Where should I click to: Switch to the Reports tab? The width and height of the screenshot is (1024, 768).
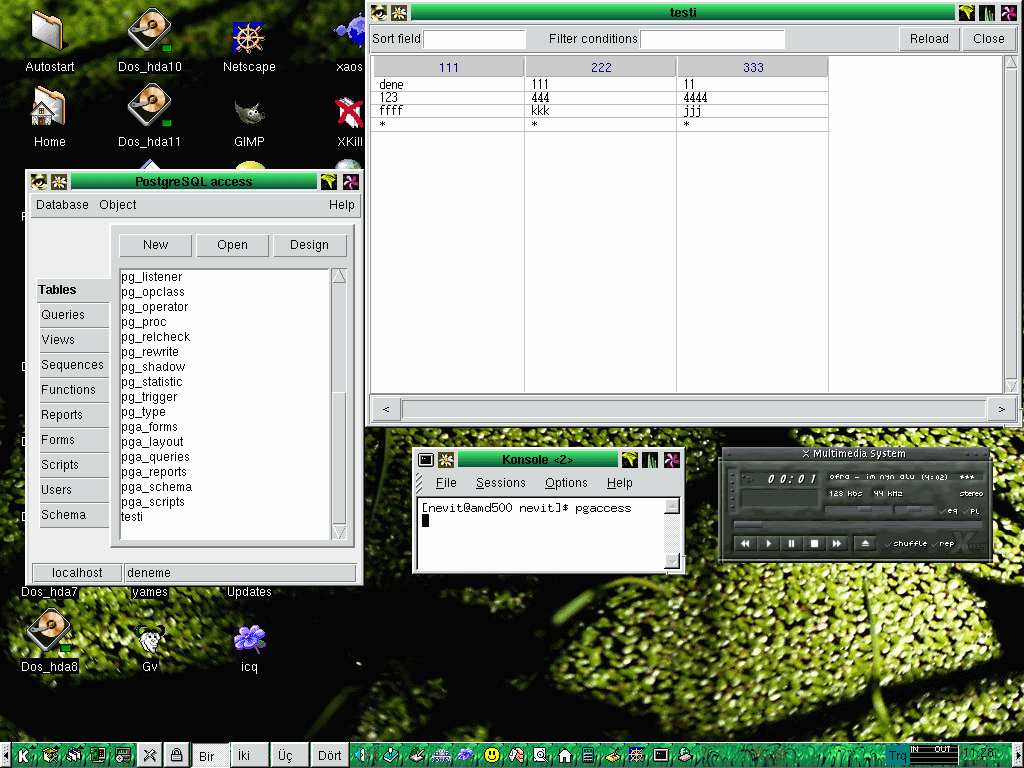tap(73, 415)
